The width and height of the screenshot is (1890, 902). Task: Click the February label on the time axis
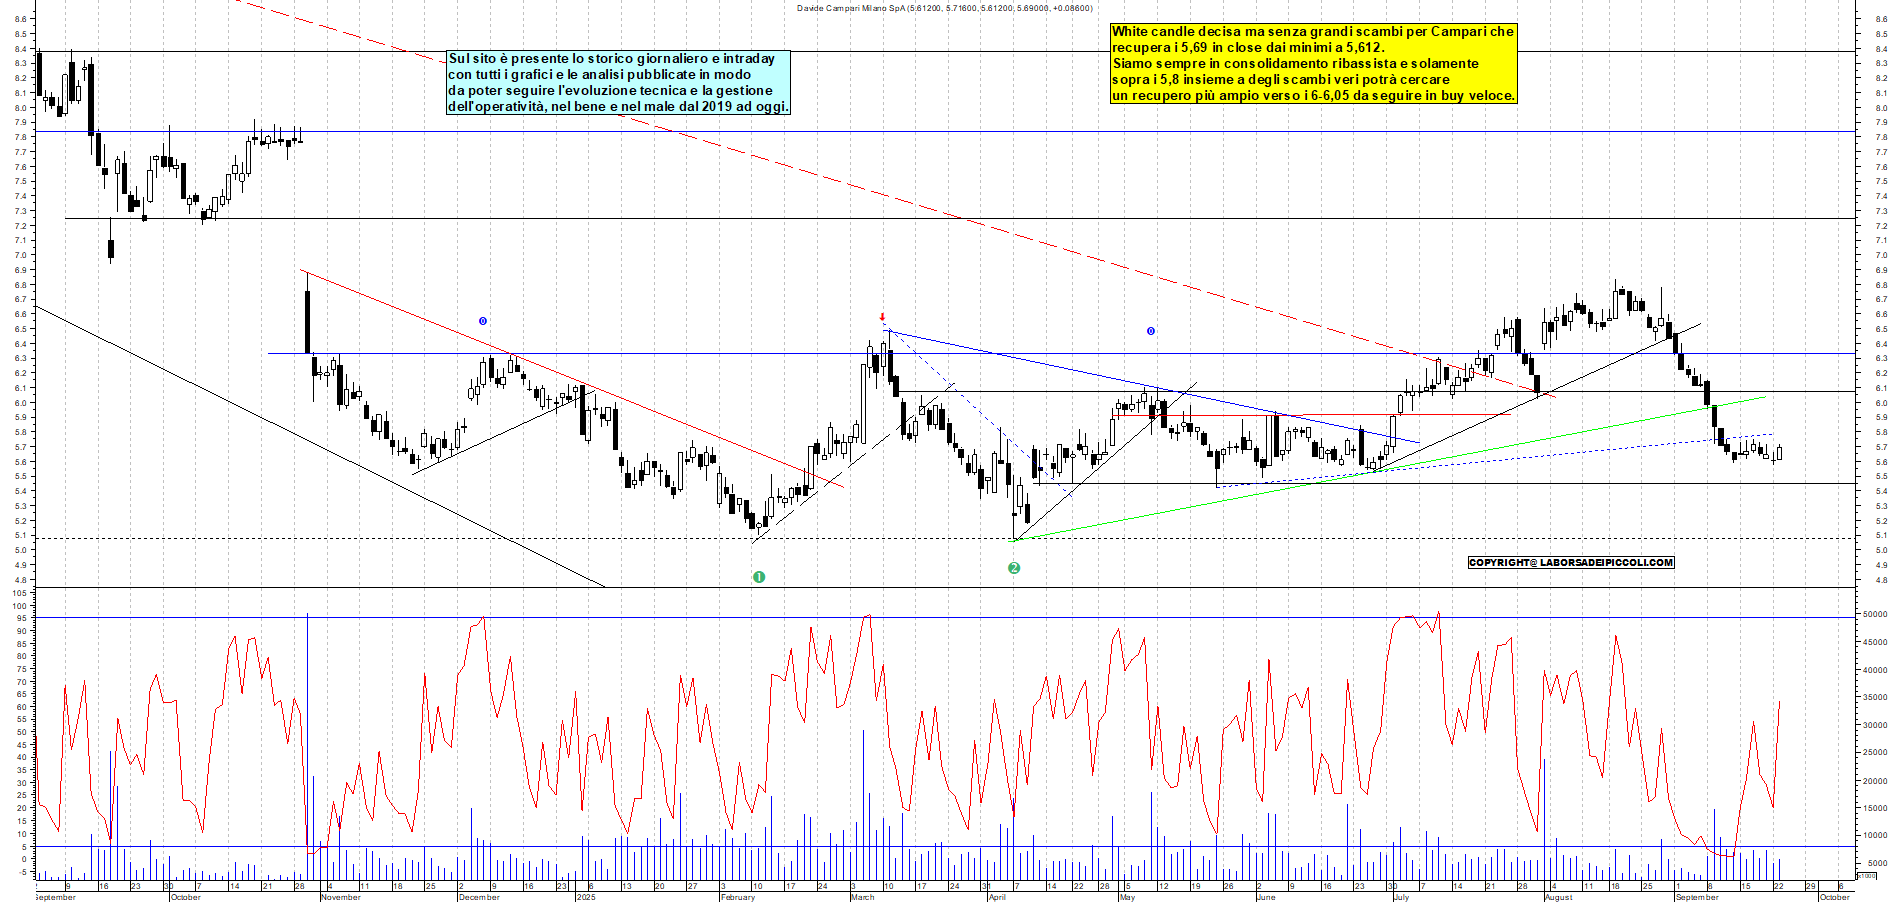738,897
